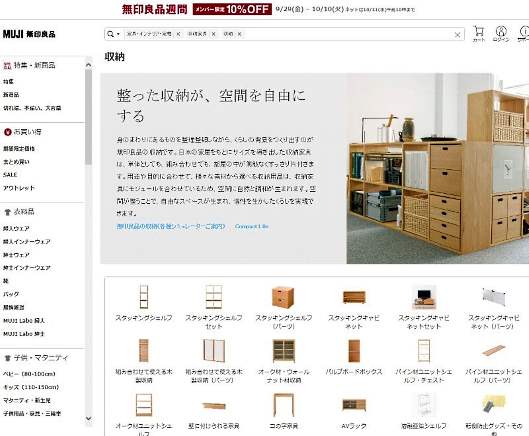This screenshot has height=436, width=529.
Task: Open the 無印良品週間 10%OFF top banner
Action: (x=268, y=9)
